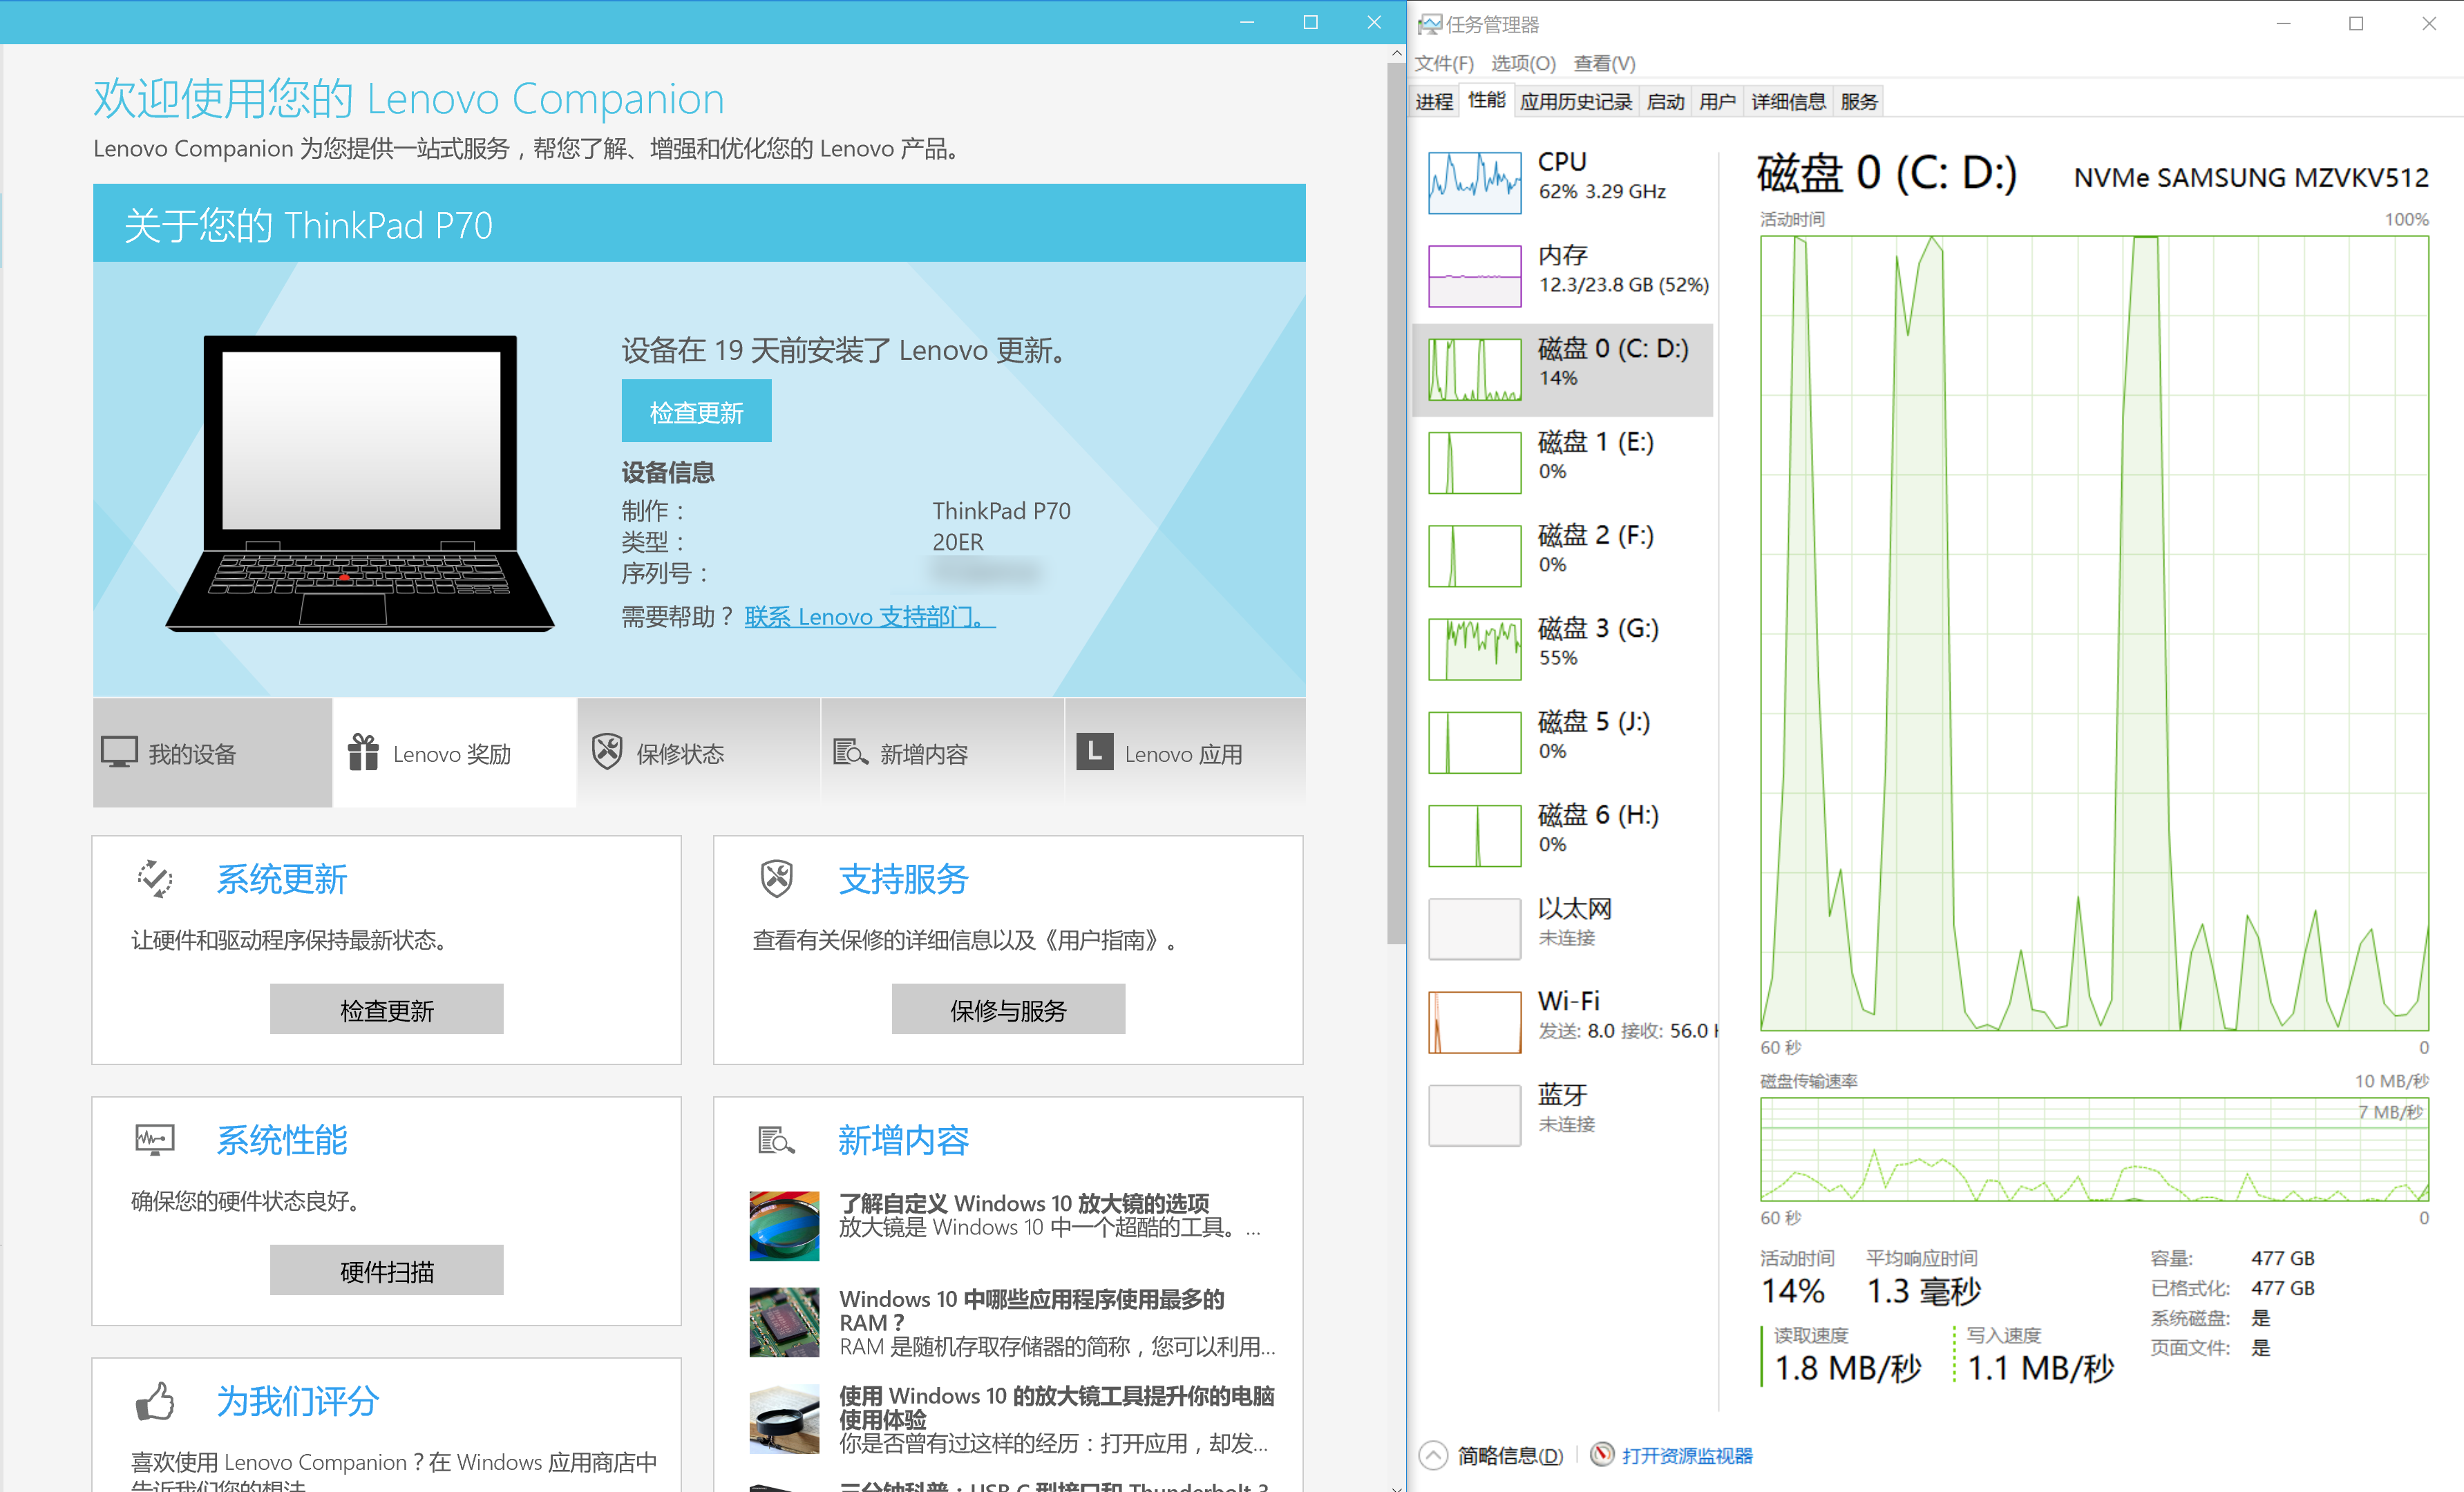Click the Lenovo Rewards gift icon
Viewport: 2464px width, 1492px height.
[x=363, y=753]
